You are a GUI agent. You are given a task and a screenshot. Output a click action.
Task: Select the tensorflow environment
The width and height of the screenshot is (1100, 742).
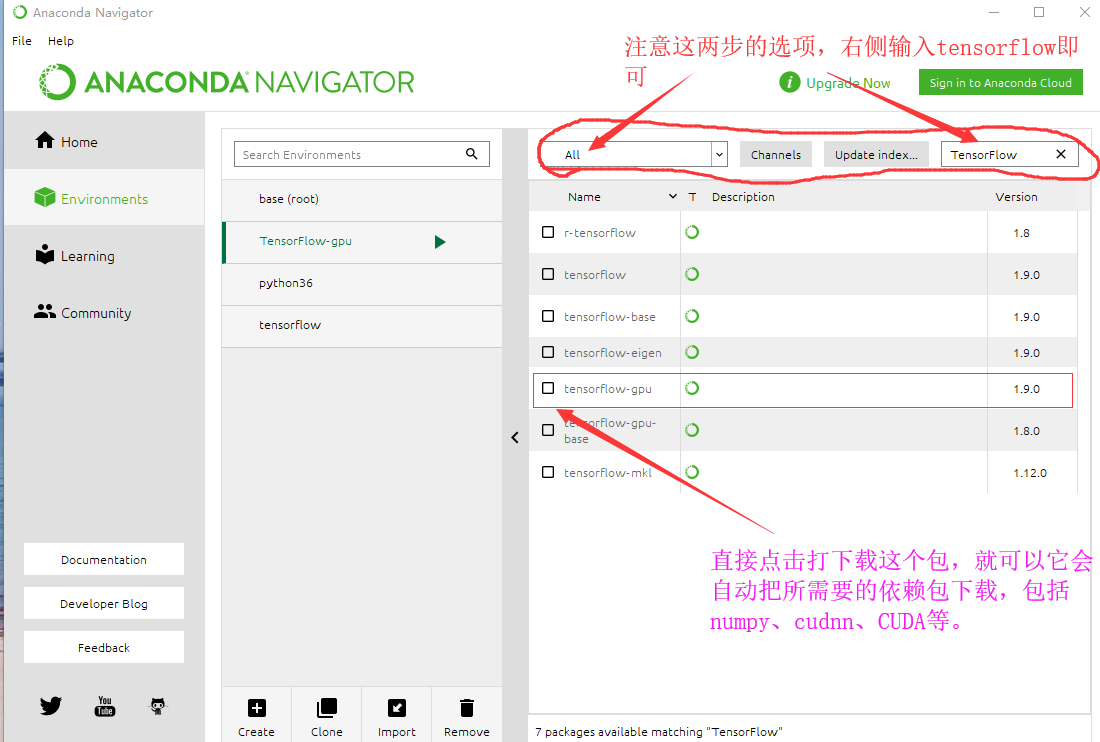362,325
